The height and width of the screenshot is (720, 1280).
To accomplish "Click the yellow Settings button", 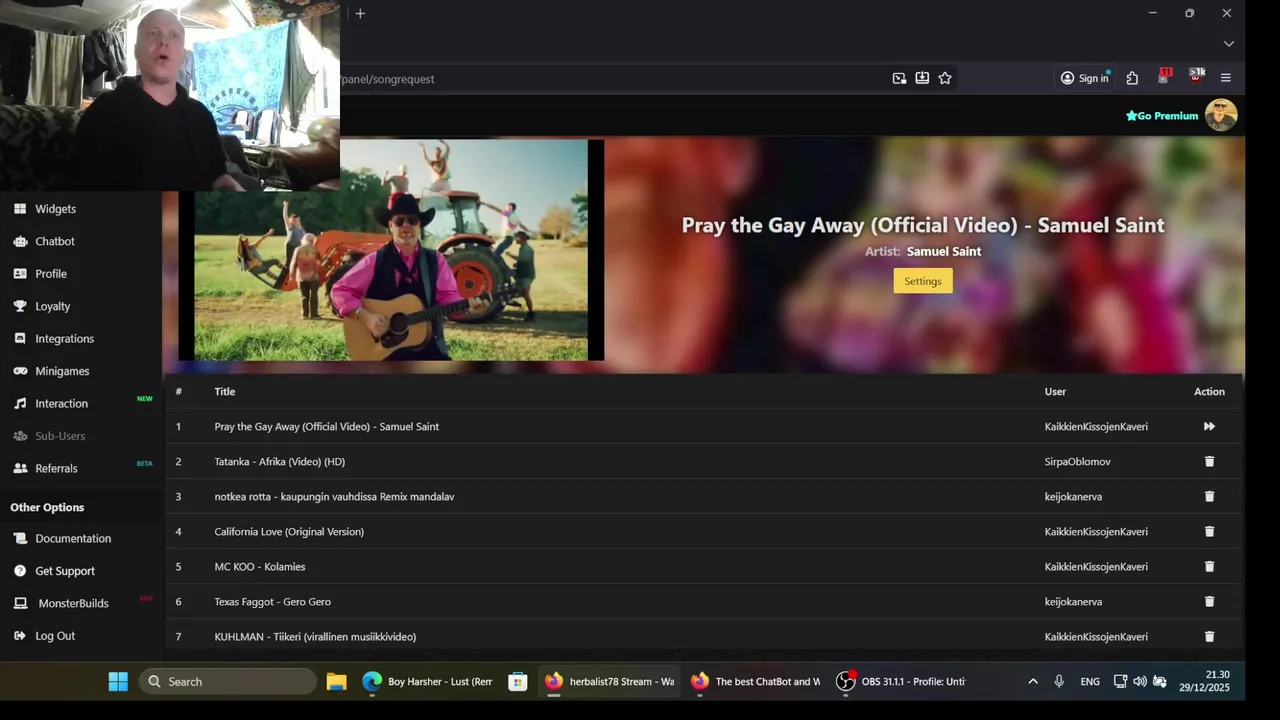I will (923, 281).
